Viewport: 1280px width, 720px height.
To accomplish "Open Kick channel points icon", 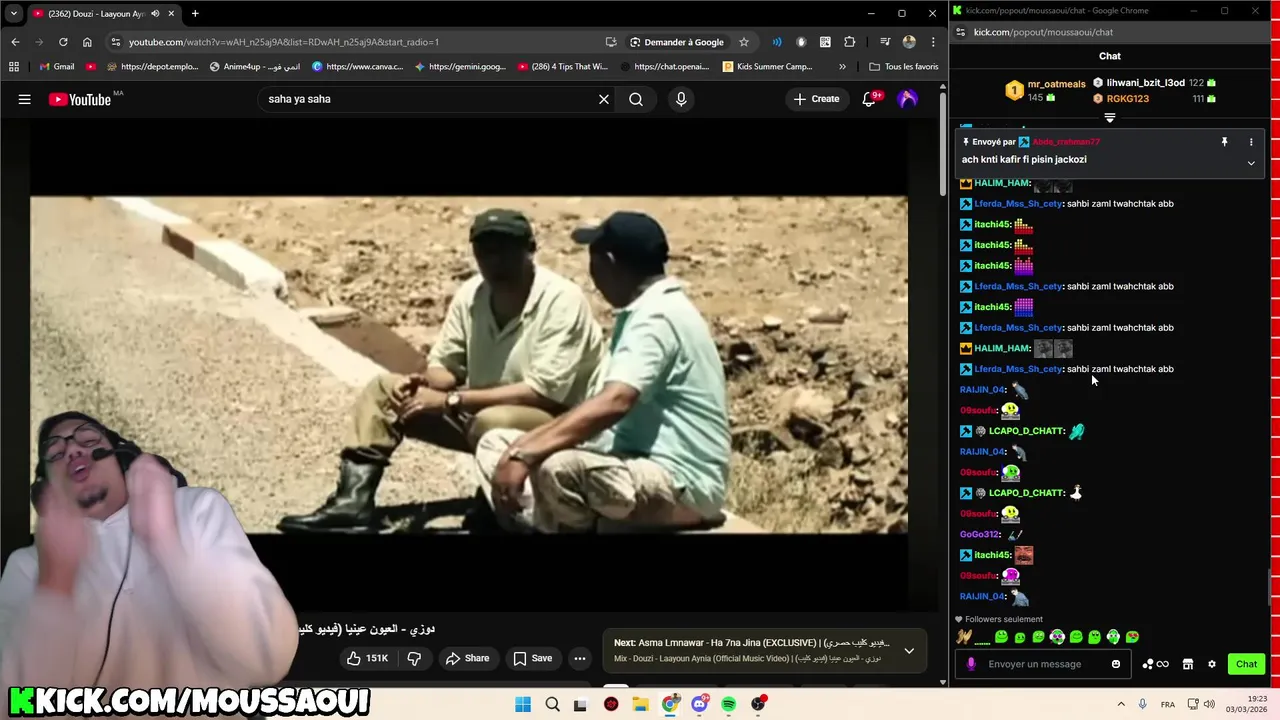I will point(1155,664).
